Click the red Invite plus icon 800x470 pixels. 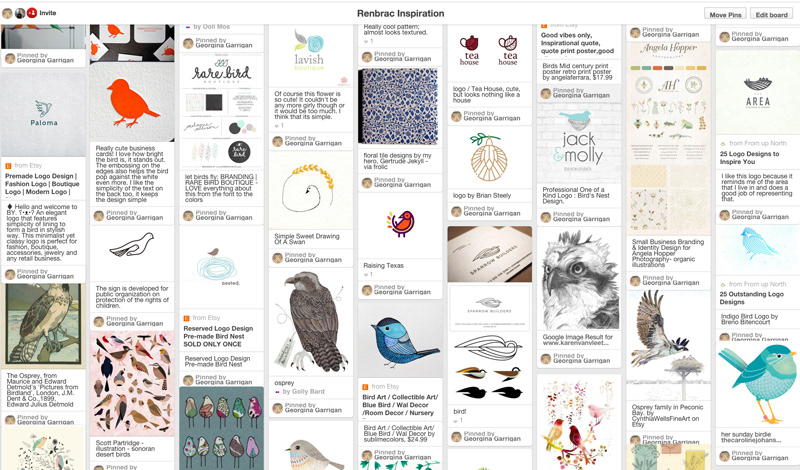click(x=32, y=13)
